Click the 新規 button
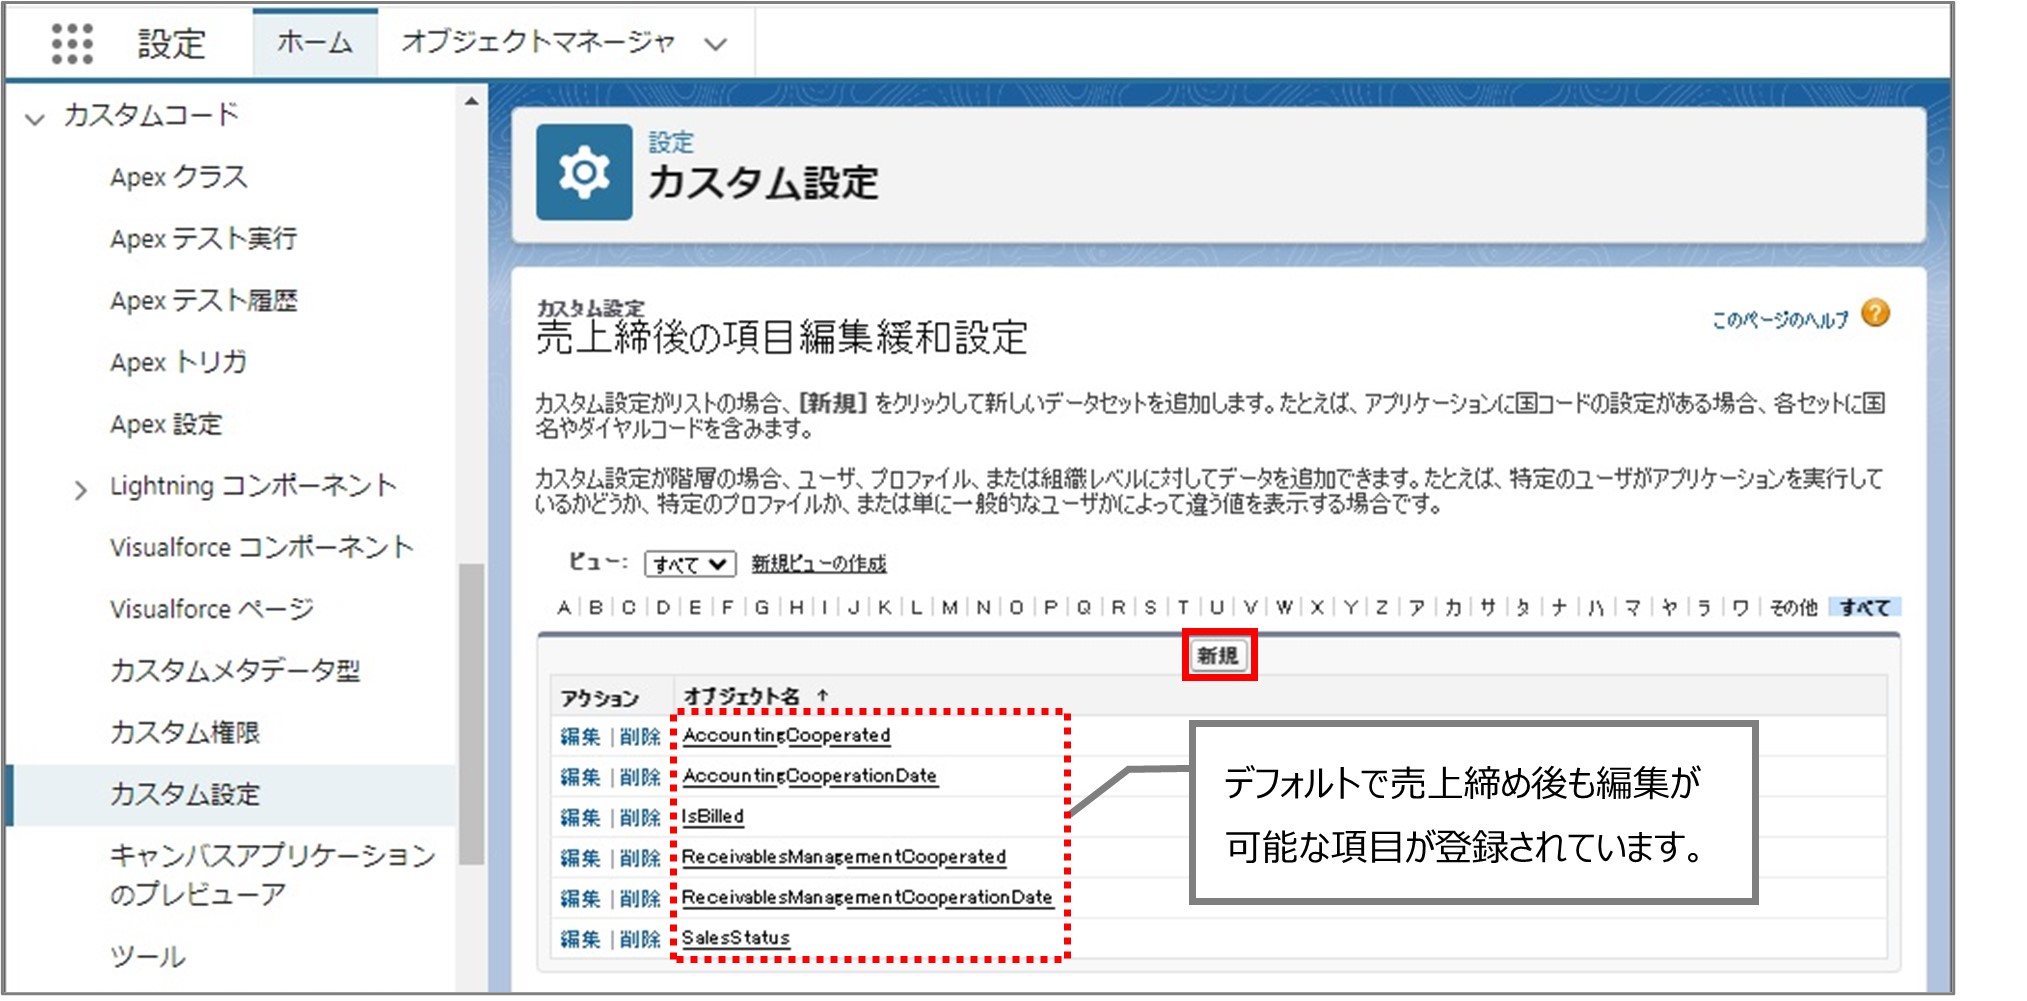This screenshot has width=2027, height=1001. [1217, 656]
